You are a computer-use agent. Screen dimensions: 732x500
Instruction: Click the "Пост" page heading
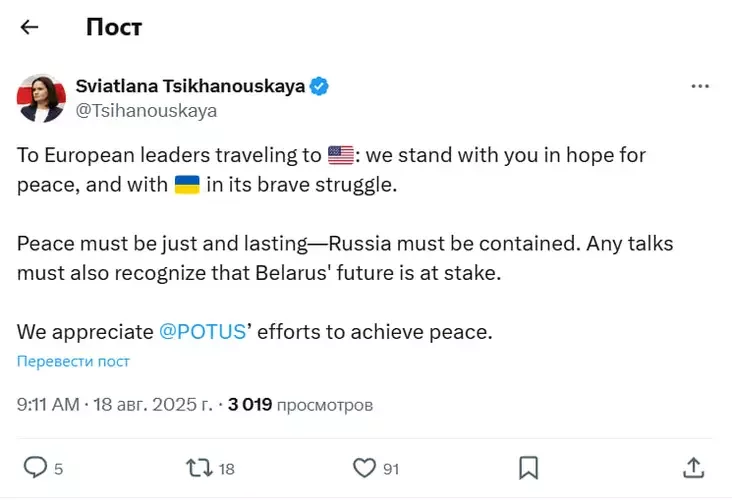pos(114,27)
